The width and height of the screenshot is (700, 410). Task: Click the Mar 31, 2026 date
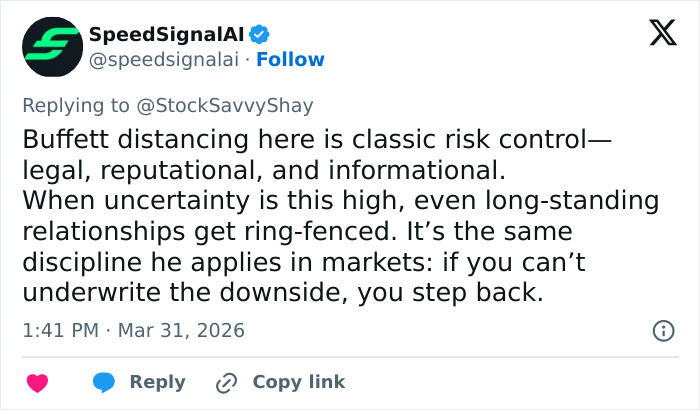click(x=180, y=330)
